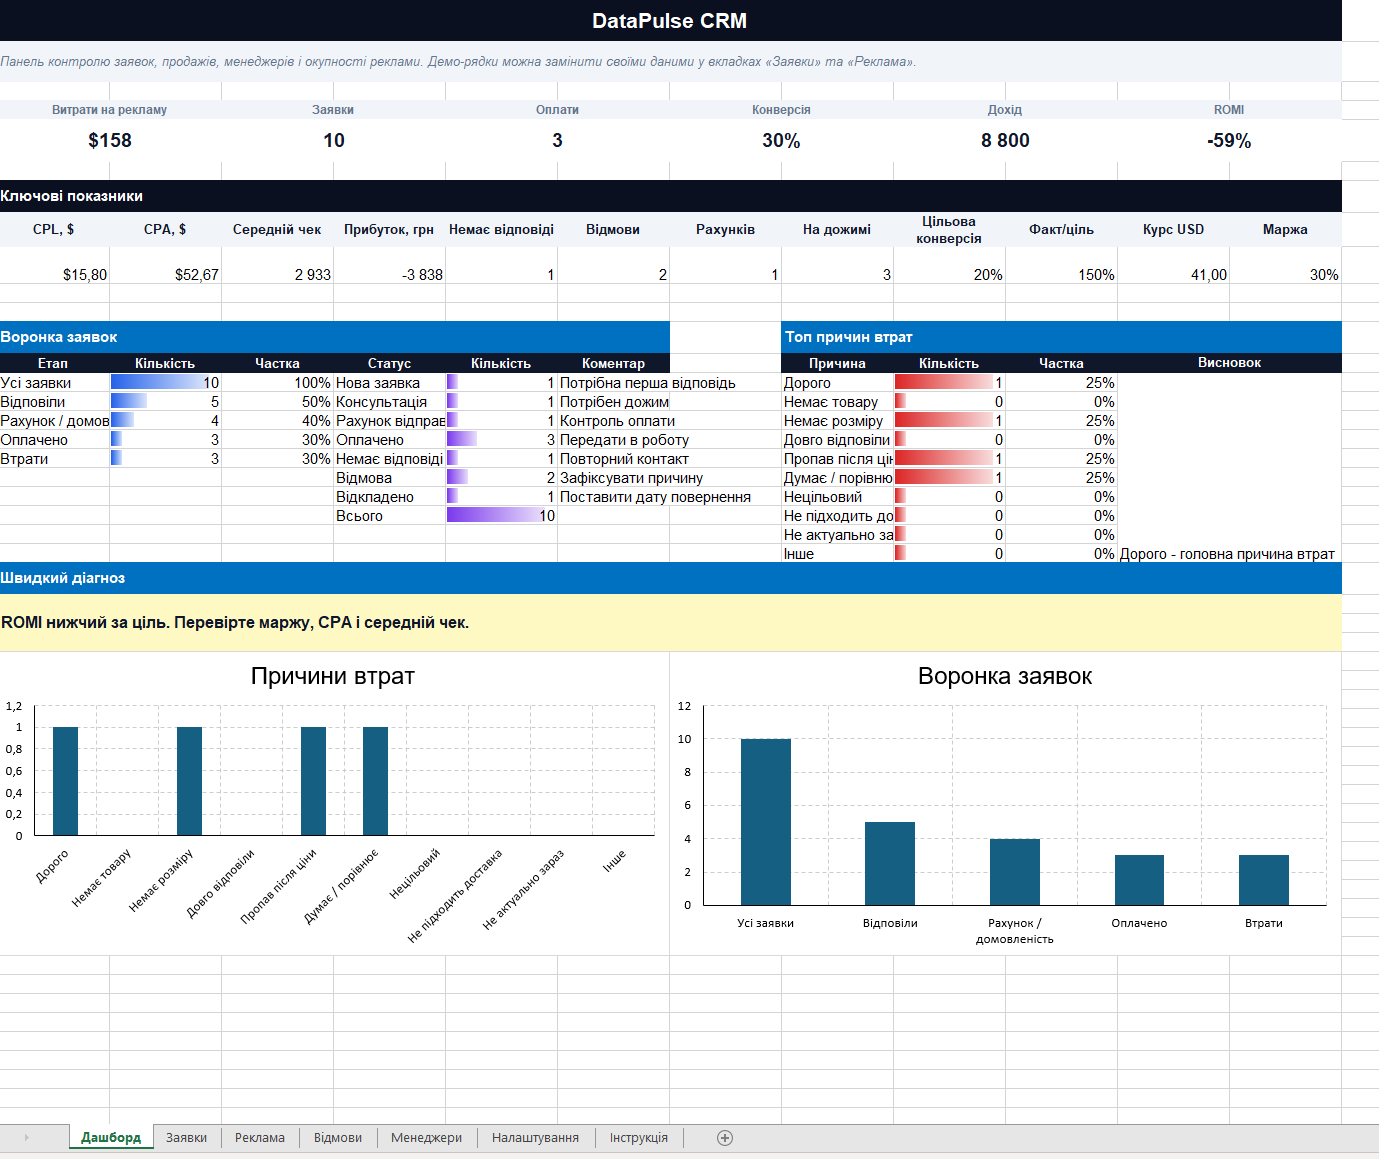Click the 'Топ причин втрат' section header
This screenshot has width=1379, height=1159.
[1061, 337]
